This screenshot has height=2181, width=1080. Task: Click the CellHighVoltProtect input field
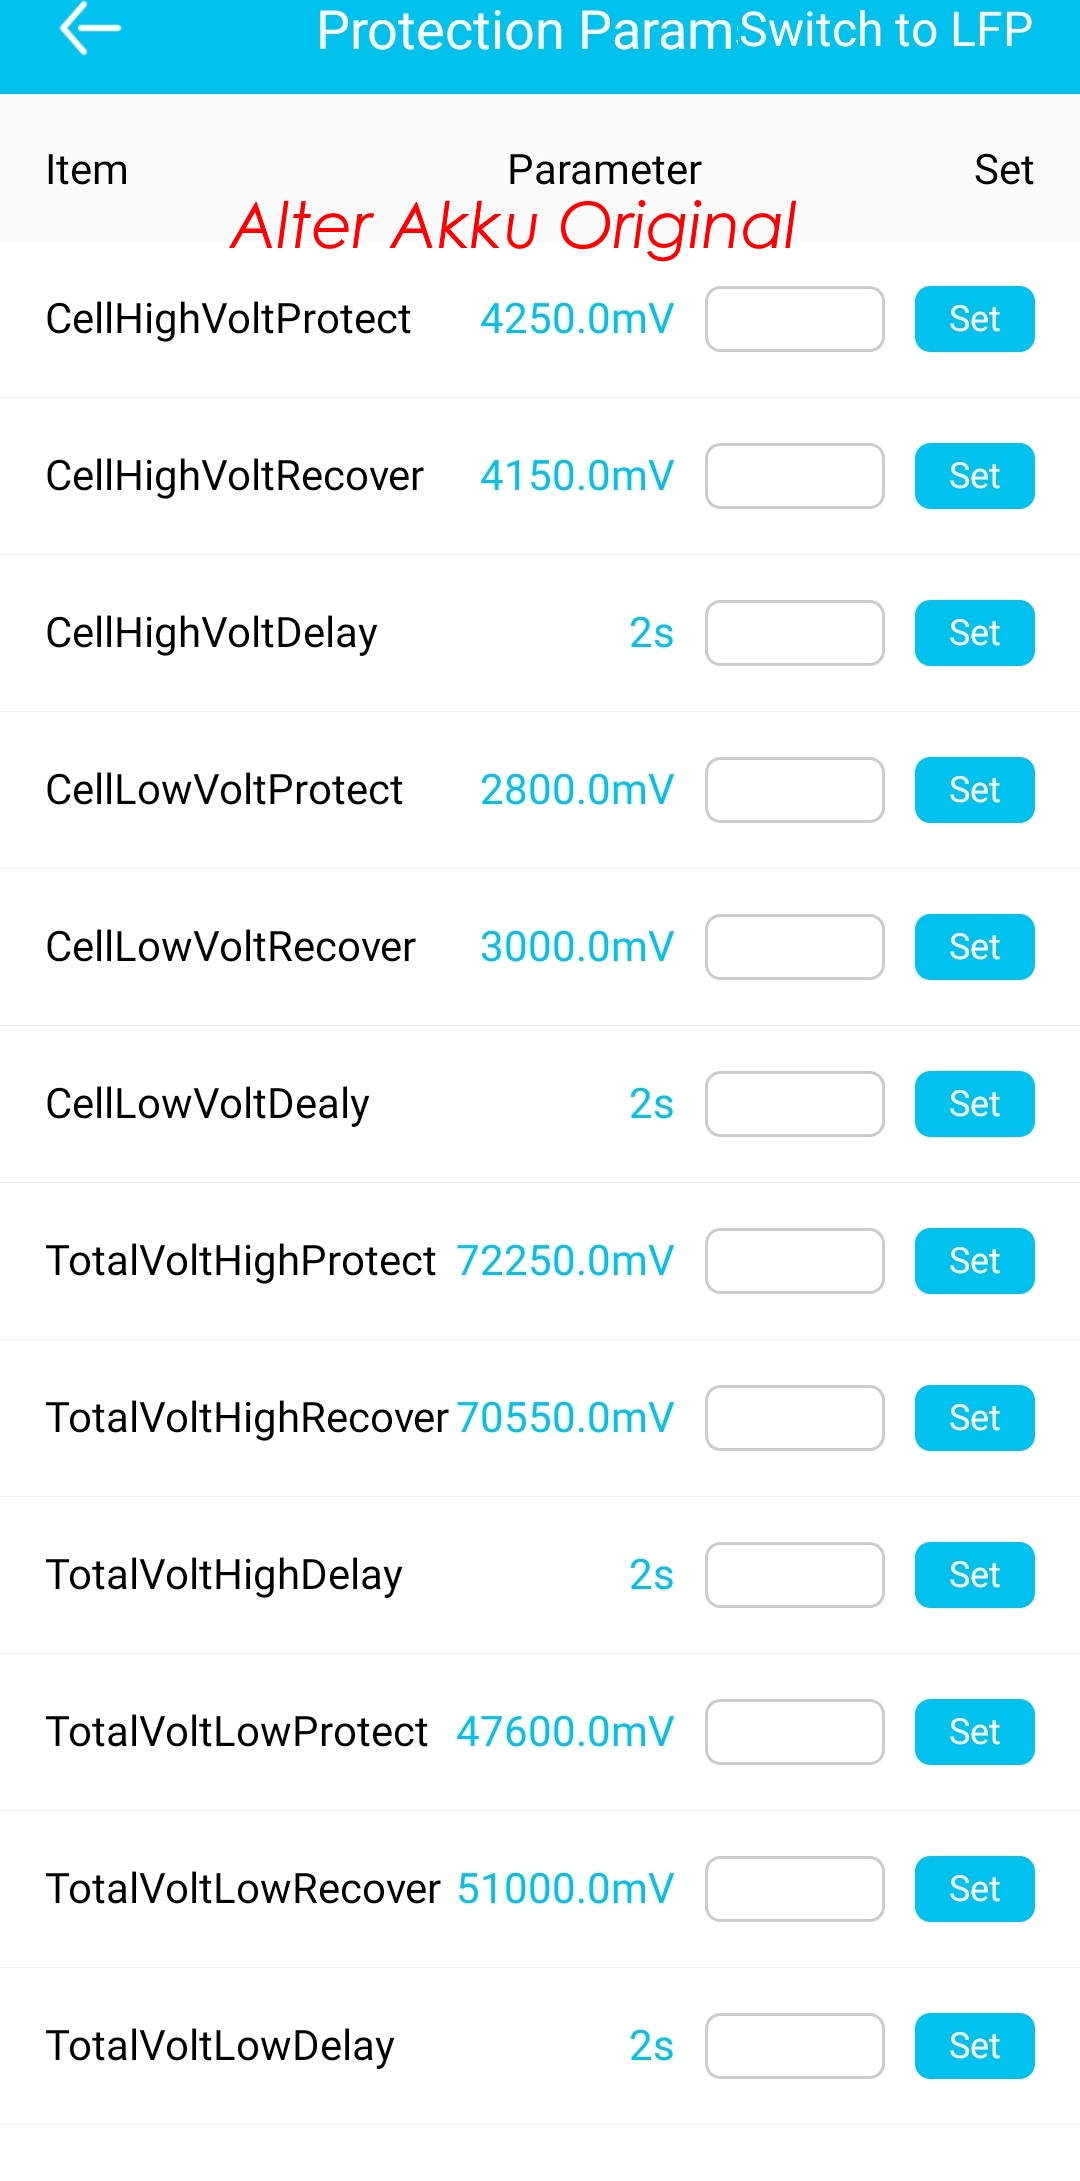(794, 319)
